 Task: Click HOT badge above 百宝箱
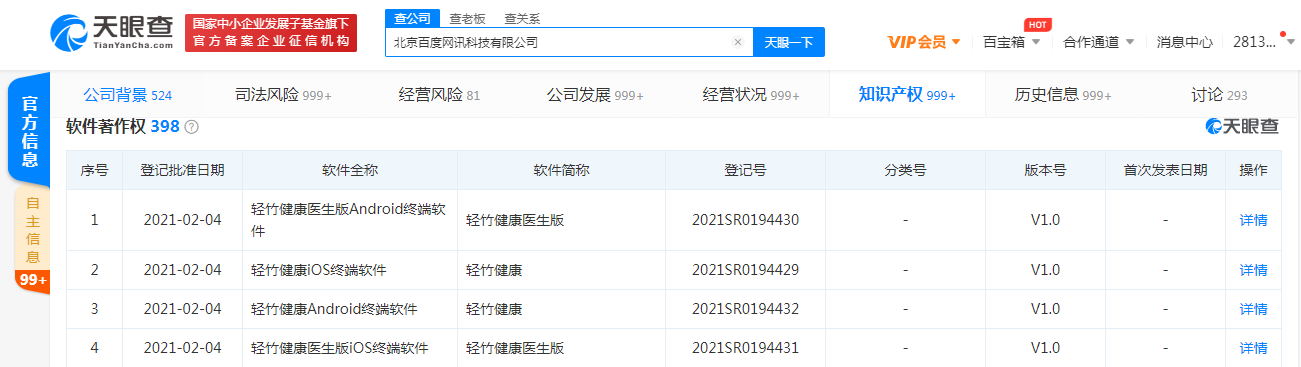tap(1038, 24)
